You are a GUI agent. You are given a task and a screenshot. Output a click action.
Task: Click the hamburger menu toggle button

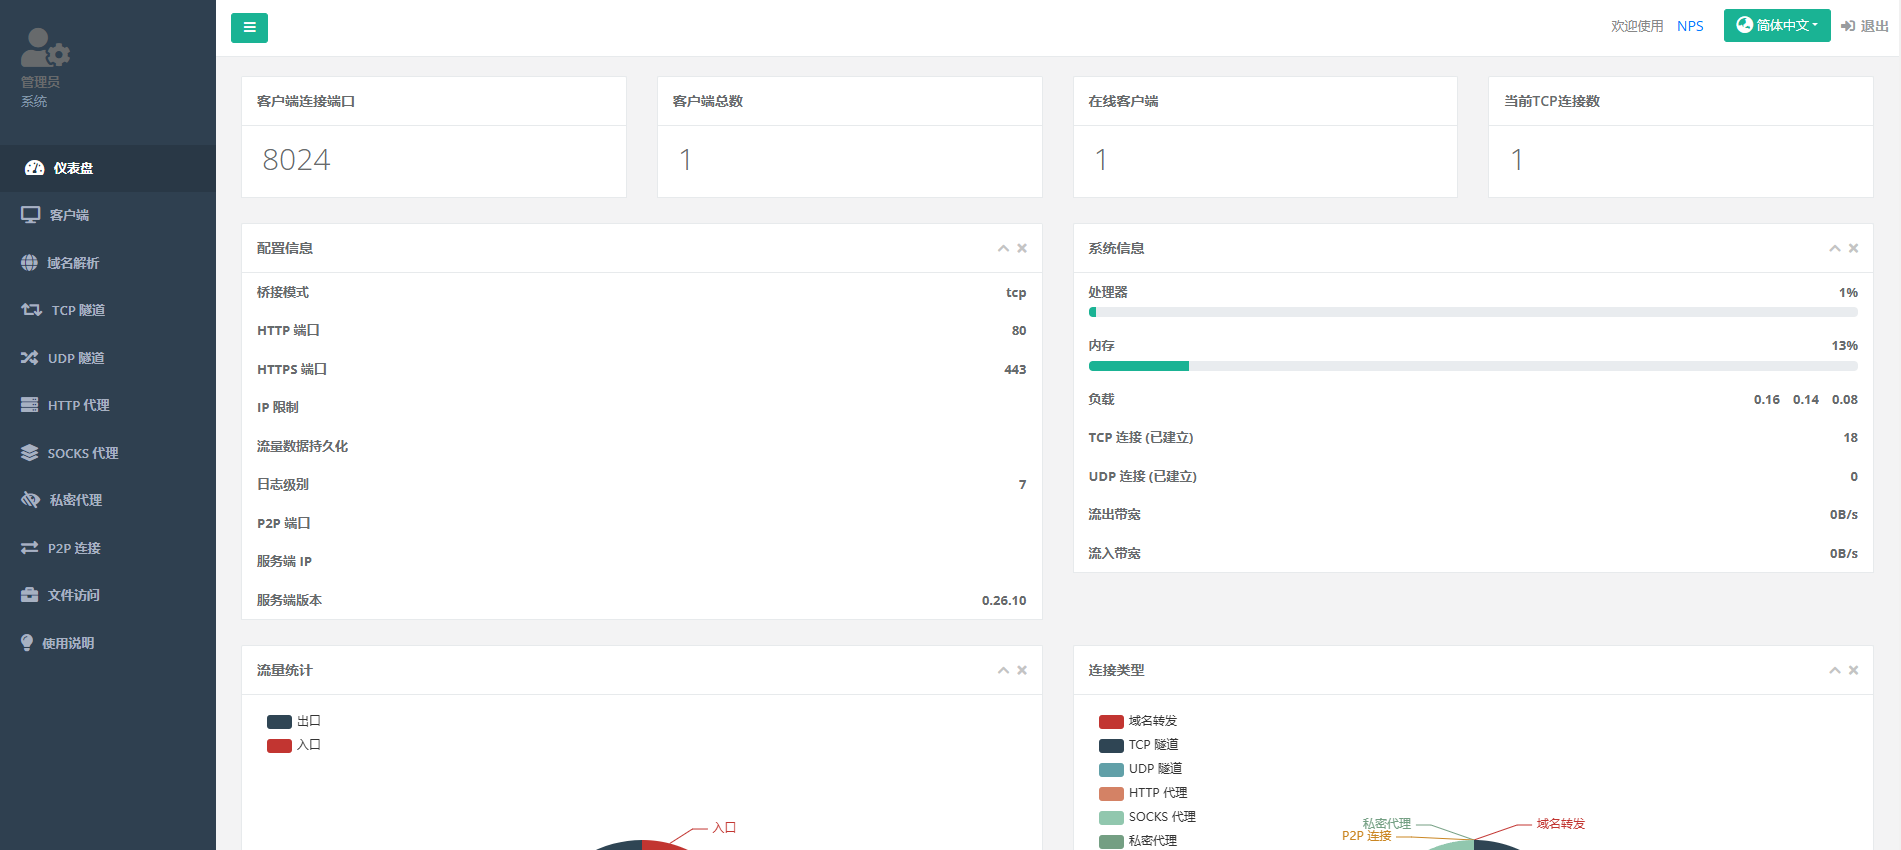(249, 28)
